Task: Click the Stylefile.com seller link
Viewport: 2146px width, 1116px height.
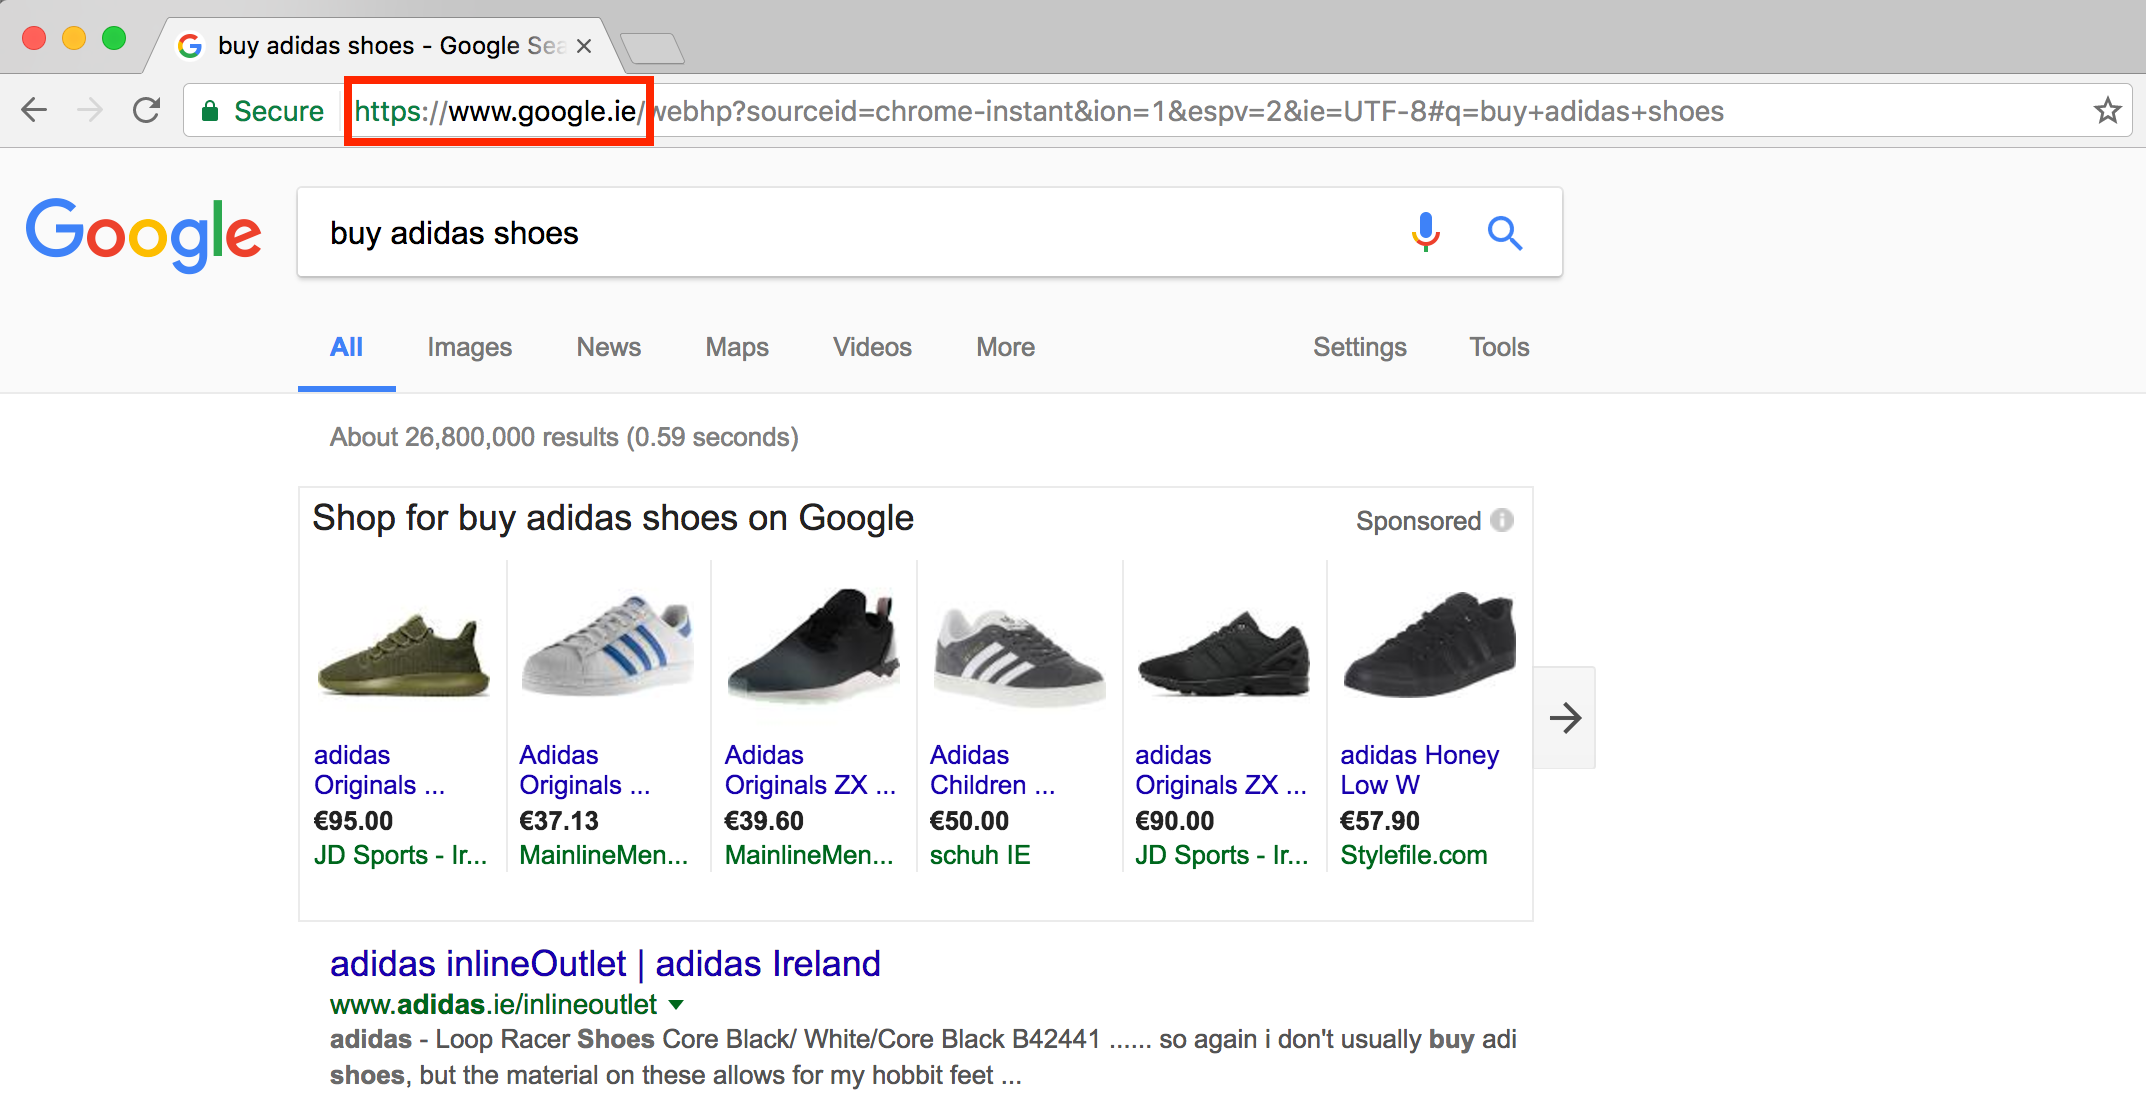Action: [1414, 855]
